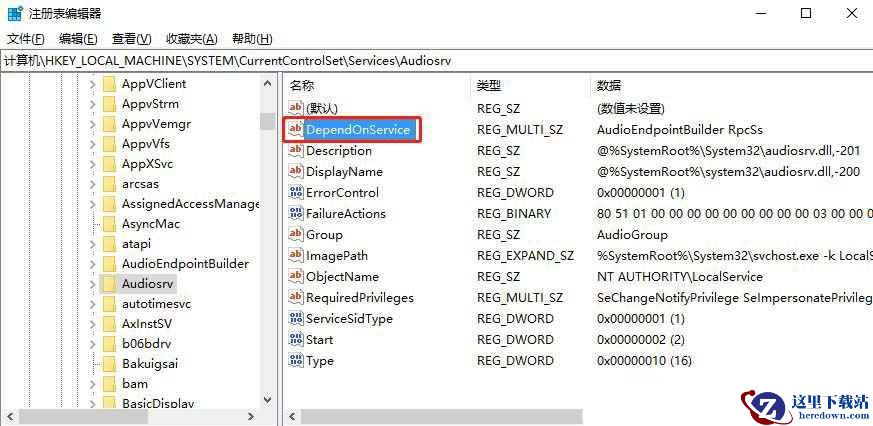Click the Audiosrv folder icon in tree
The height and width of the screenshot is (426, 873).
[x=109, y=283]
